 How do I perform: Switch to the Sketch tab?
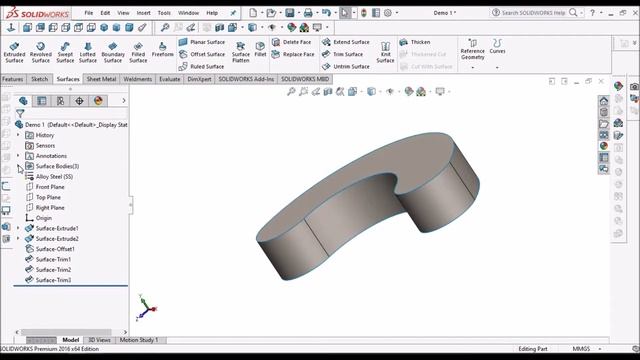click(40, 79)
